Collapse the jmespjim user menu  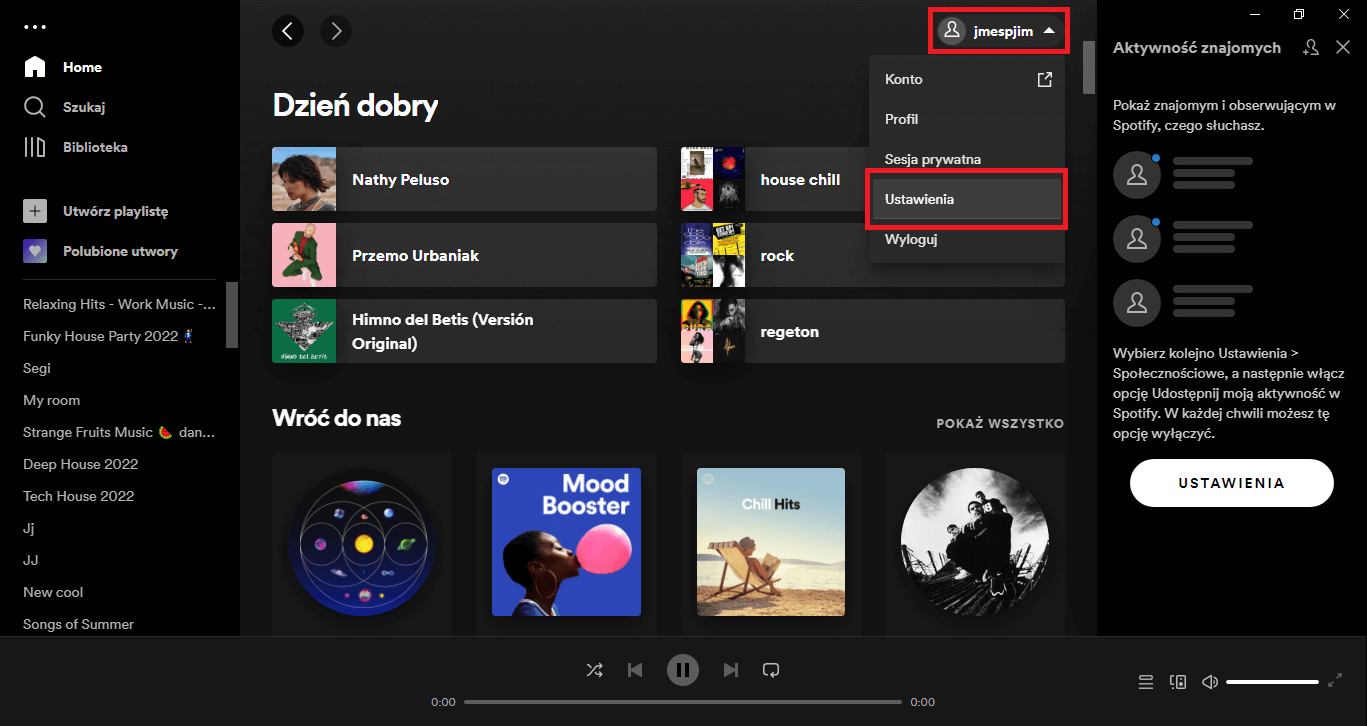coord(999,31)
